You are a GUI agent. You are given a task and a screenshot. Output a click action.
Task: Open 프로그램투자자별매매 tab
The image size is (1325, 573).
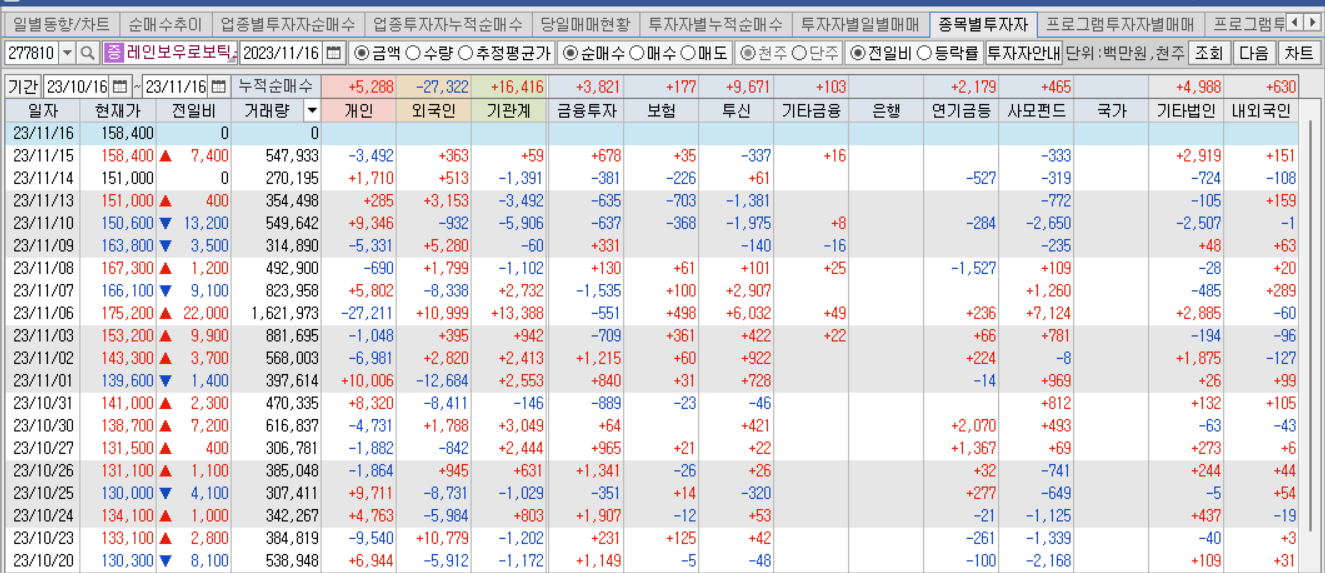(1120, 23)
